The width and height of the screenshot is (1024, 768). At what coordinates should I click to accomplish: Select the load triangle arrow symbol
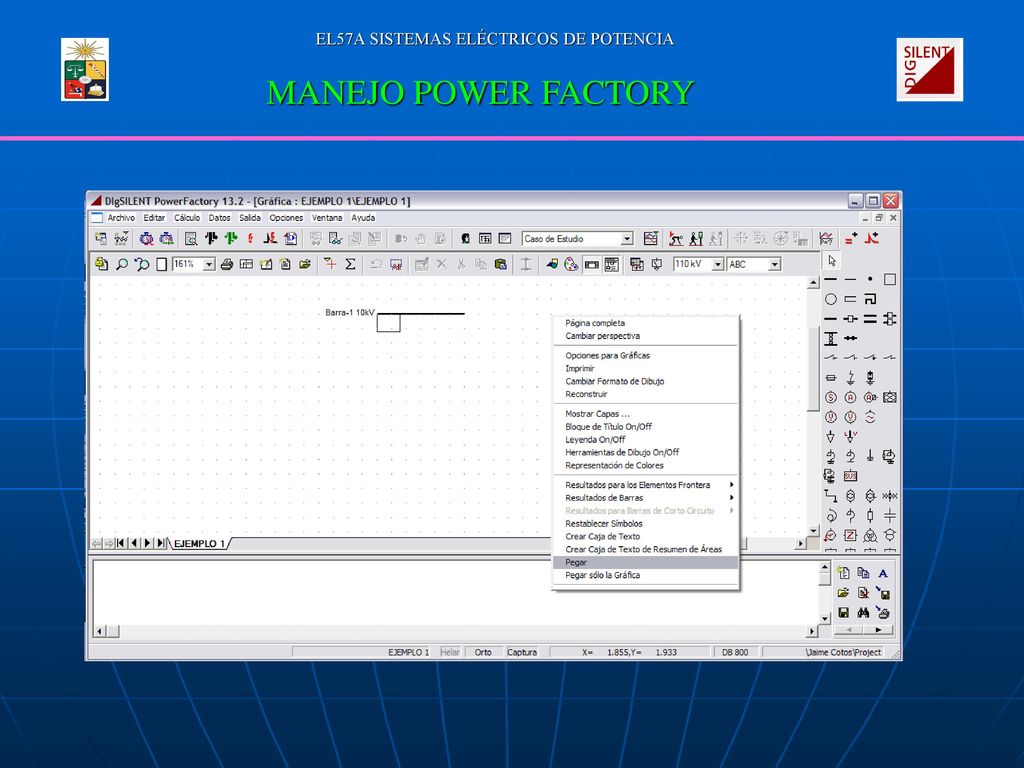(x=831, y=436)
